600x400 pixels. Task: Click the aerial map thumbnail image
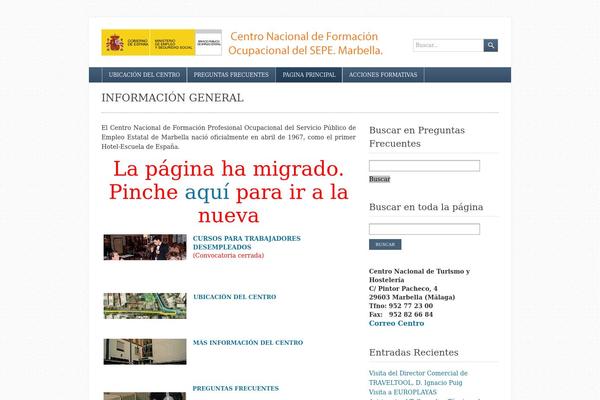145,306
